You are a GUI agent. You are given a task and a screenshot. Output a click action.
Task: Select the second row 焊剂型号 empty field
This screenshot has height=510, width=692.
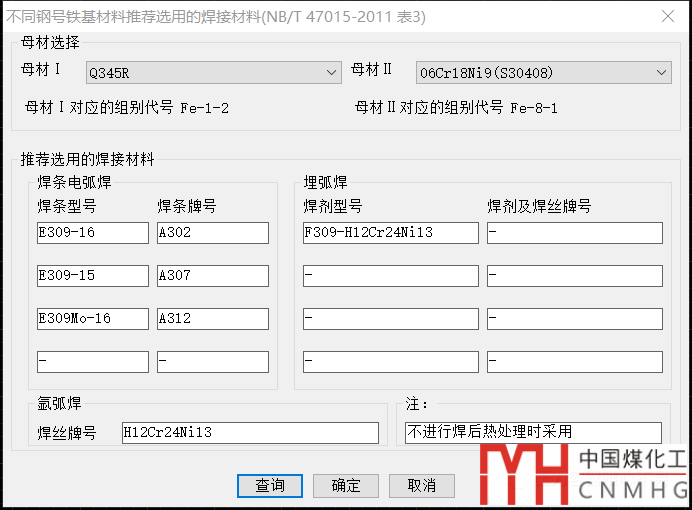tap(390, 276)
